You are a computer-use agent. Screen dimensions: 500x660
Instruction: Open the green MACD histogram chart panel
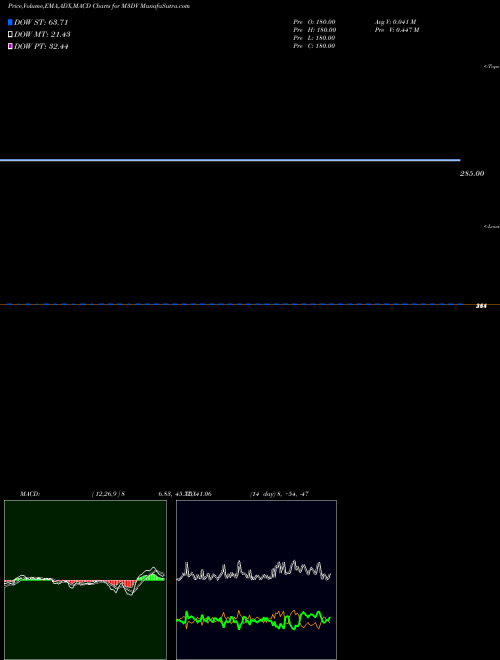click(85, 580)
